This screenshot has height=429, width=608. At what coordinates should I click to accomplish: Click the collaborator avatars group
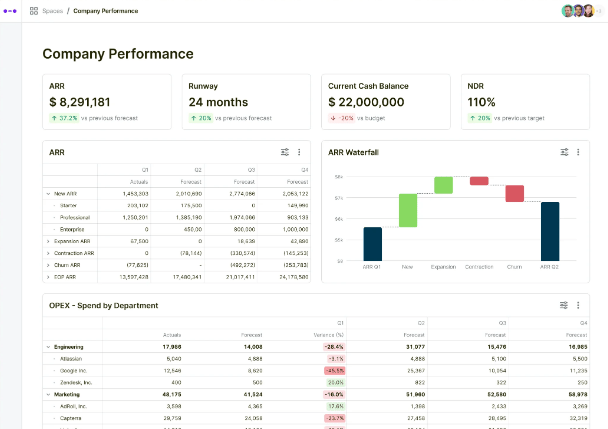tap(578, 11)
